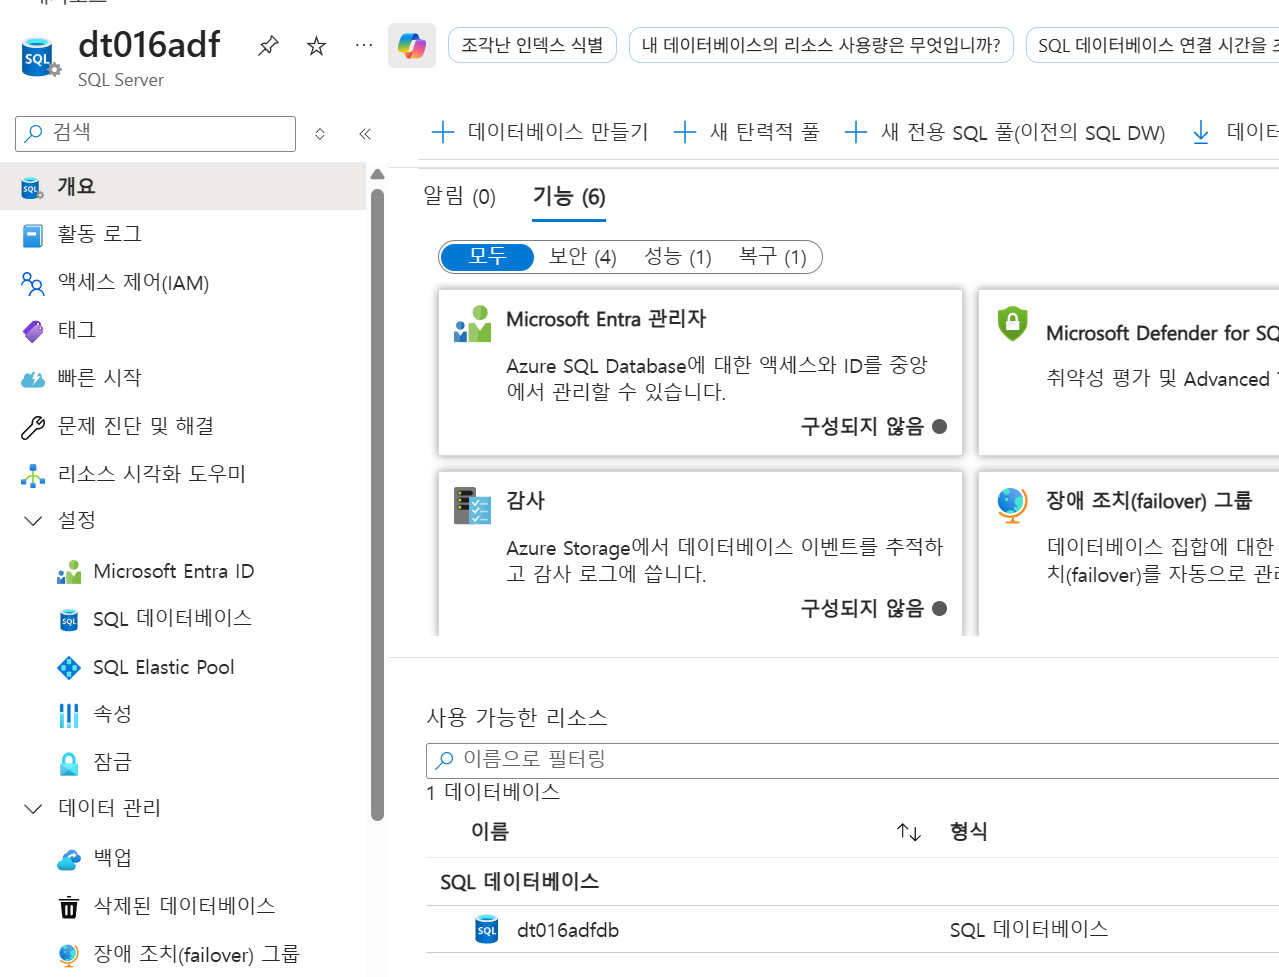Click the dt016adfdb database row icon
Screen dimensions: 1279x977
coord(487,930)
